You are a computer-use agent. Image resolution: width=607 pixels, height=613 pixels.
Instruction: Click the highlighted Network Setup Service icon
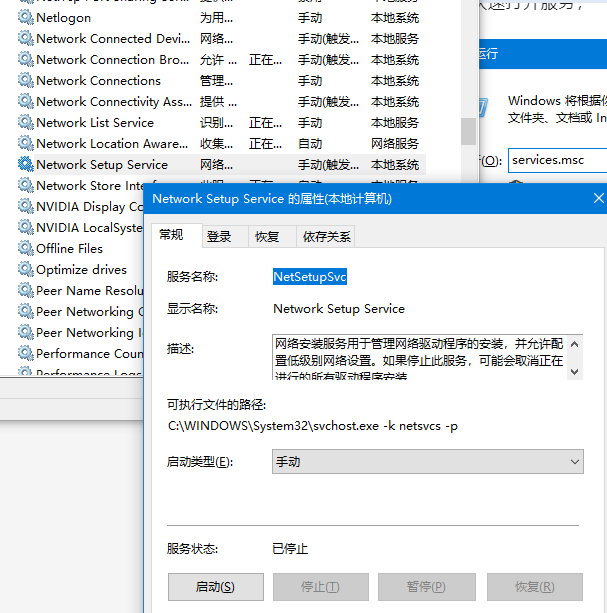[x=26, y=165]
